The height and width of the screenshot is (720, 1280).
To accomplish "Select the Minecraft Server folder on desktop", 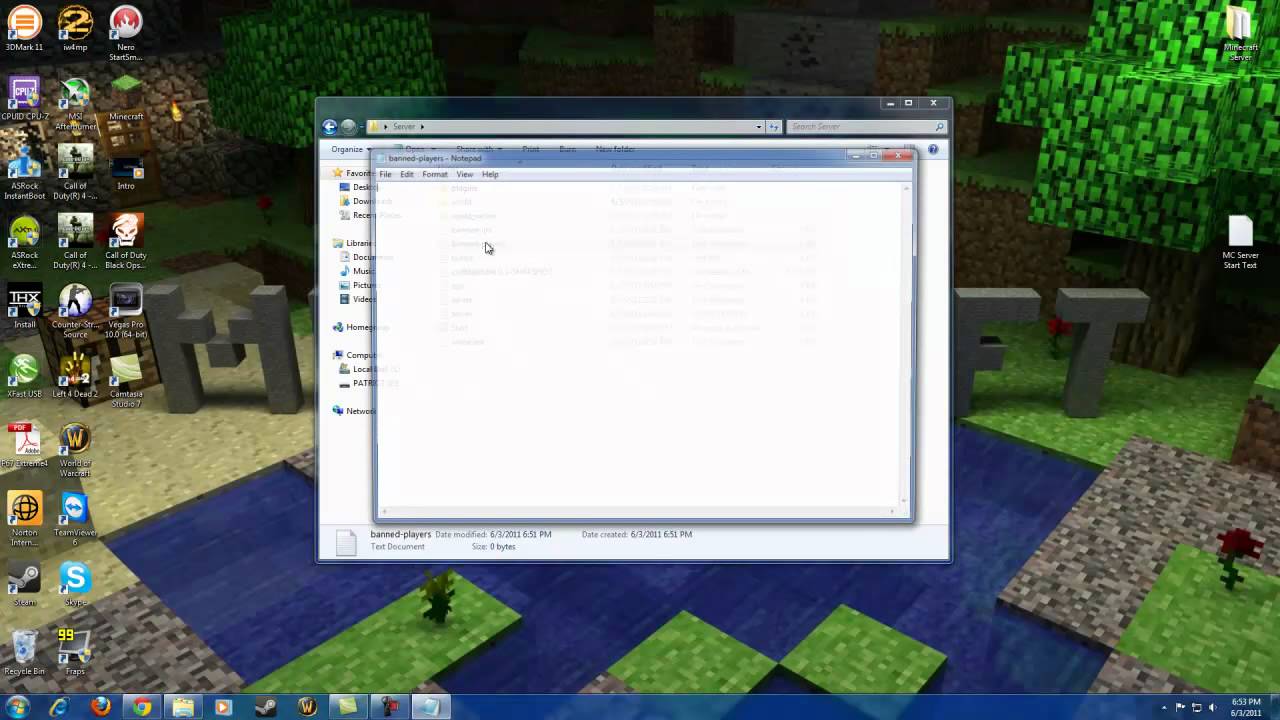I will pyautogui.click(x=1240, y=34).
